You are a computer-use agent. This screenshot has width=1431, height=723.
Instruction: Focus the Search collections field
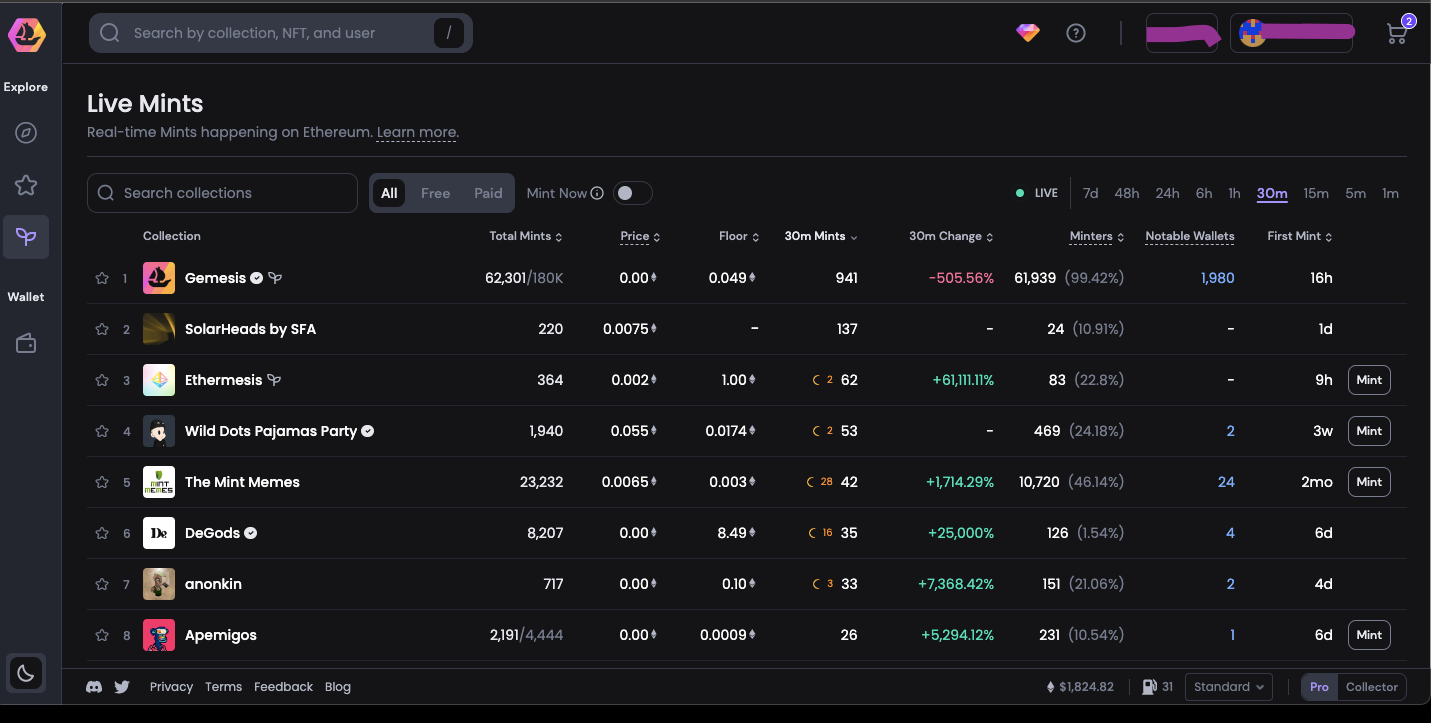223,193
